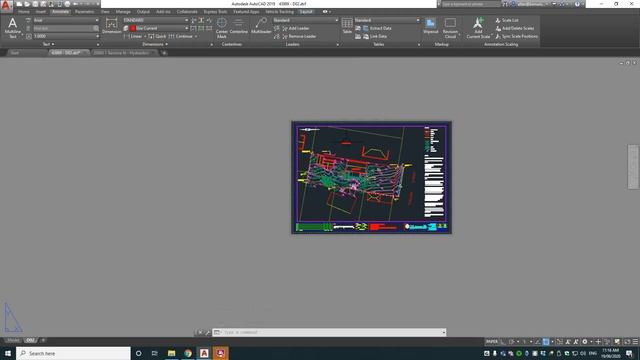640x360 pixels.
Task: Open Chrome from the taskbar
Action: [x=188, y=353]
